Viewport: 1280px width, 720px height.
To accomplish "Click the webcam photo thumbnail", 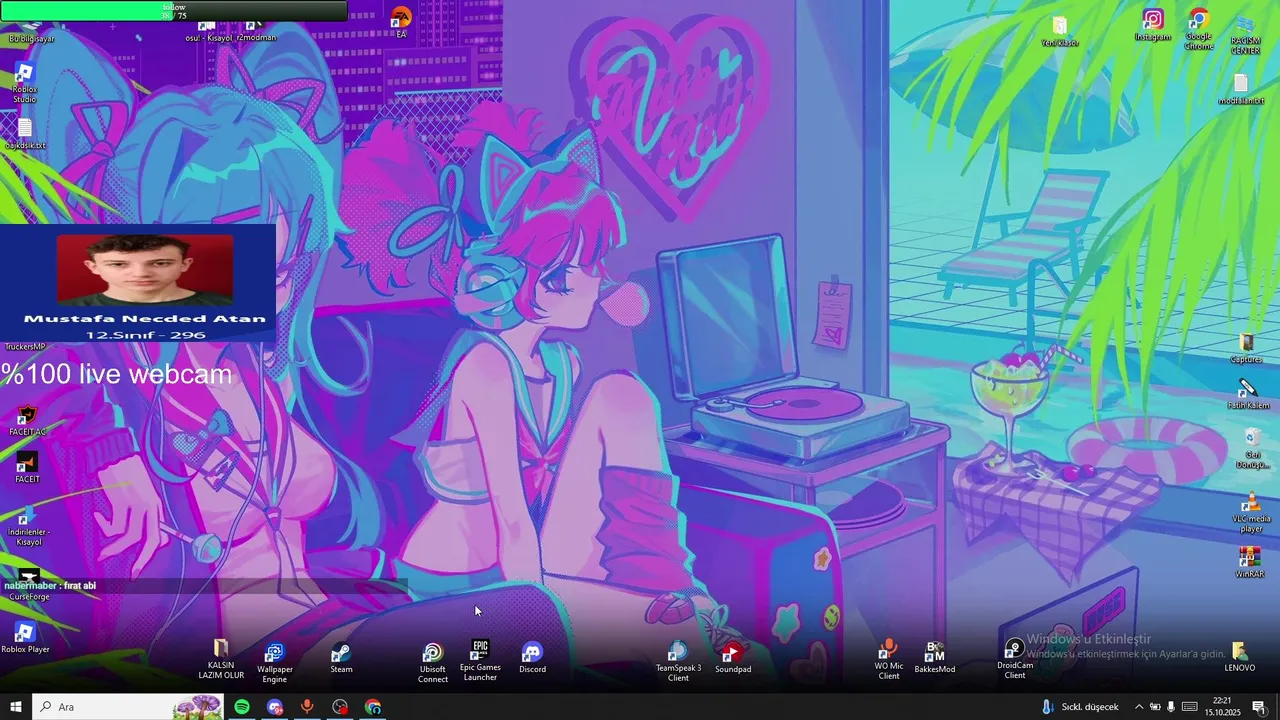I will pyautogui.click(x=145, y=268).
